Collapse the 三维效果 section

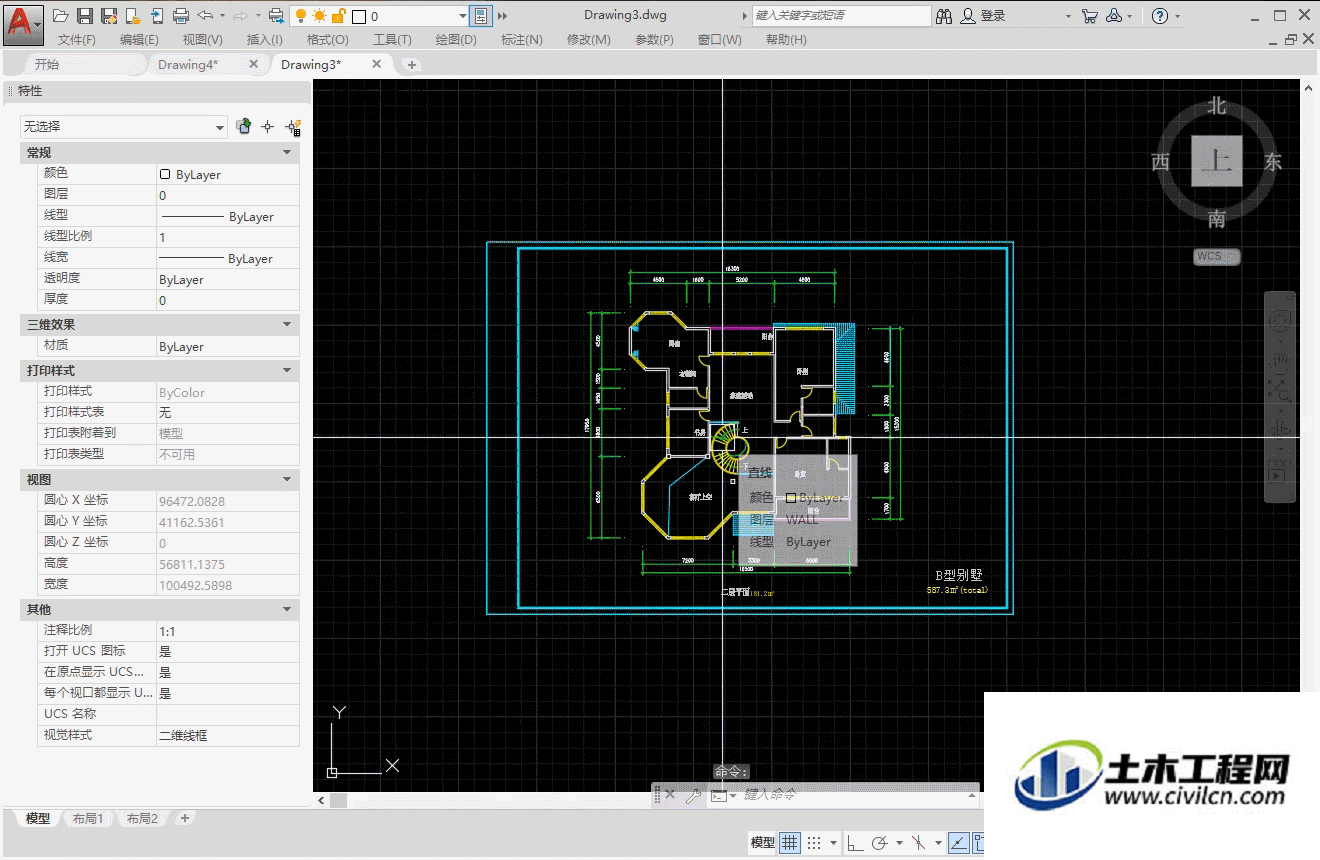[287, 325]
